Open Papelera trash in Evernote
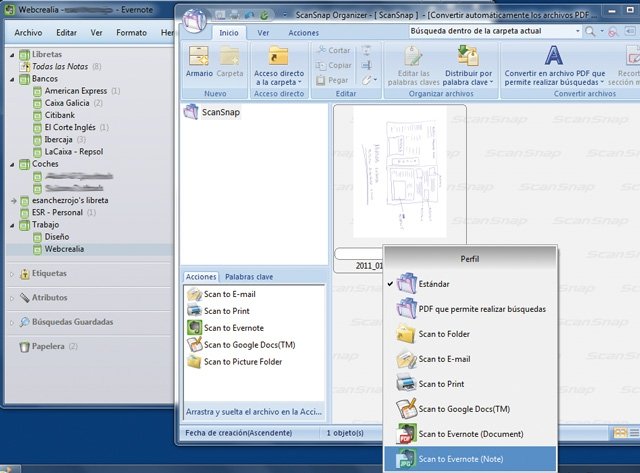This screenshot has height=473, width=640. click(x=48, y=346)
